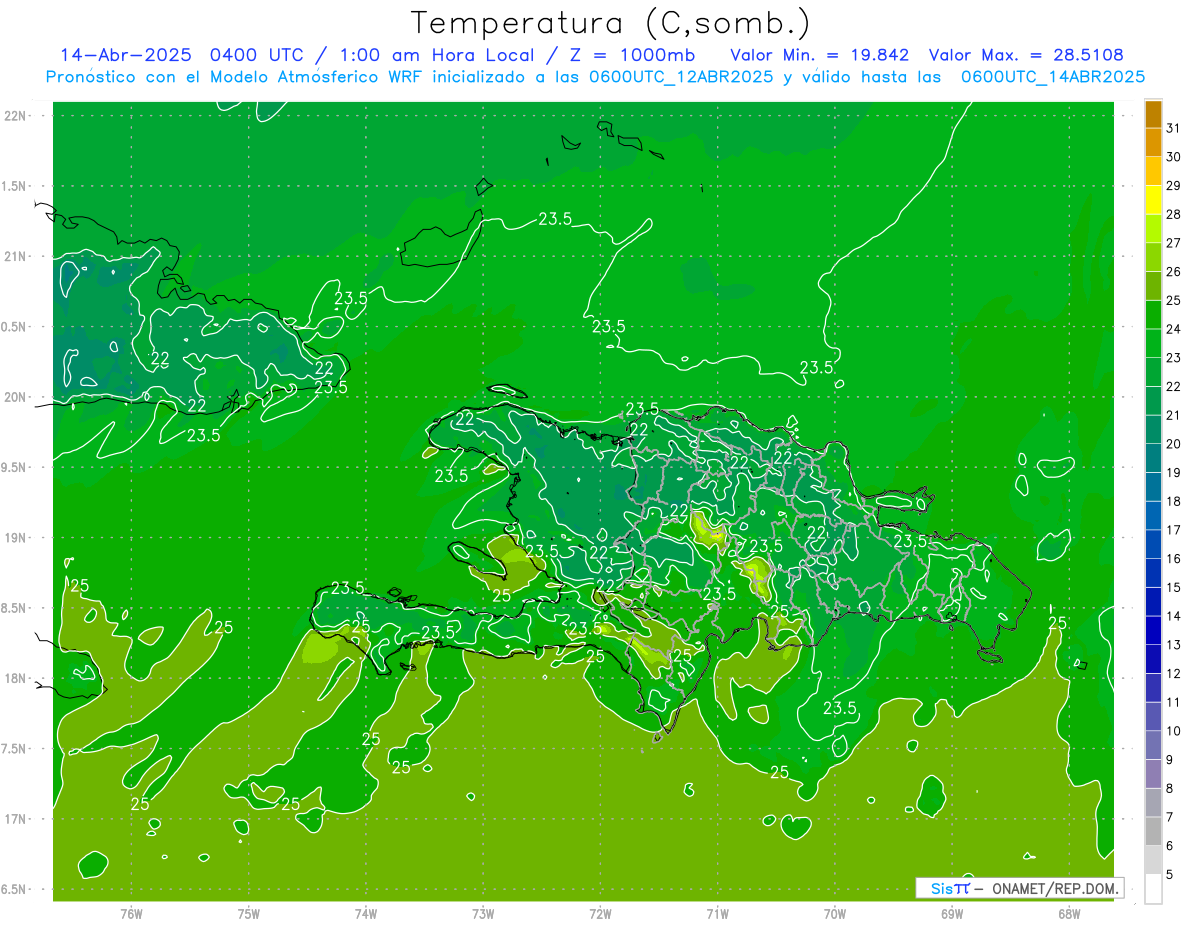Viewport: 1200px width, 927px height.
Task: Click the "71W" longitude axis label
Action: click(717, 914)
